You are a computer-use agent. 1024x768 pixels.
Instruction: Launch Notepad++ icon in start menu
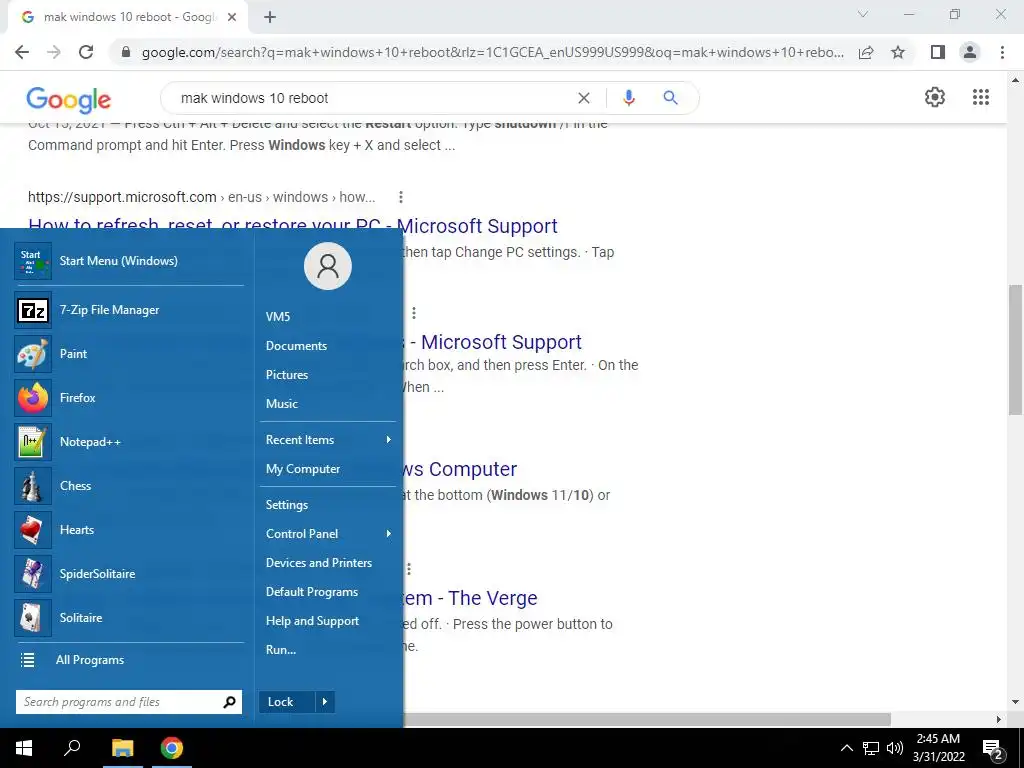pyautogui.click(x=33, y=441)
